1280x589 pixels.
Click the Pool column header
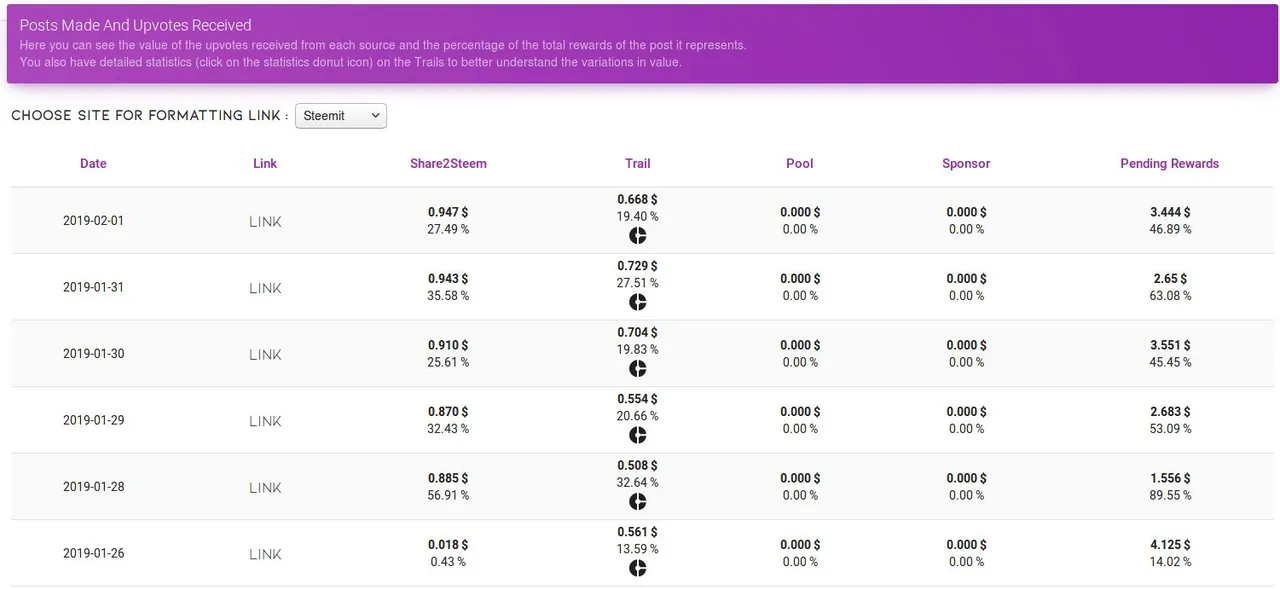coord(800,163)
